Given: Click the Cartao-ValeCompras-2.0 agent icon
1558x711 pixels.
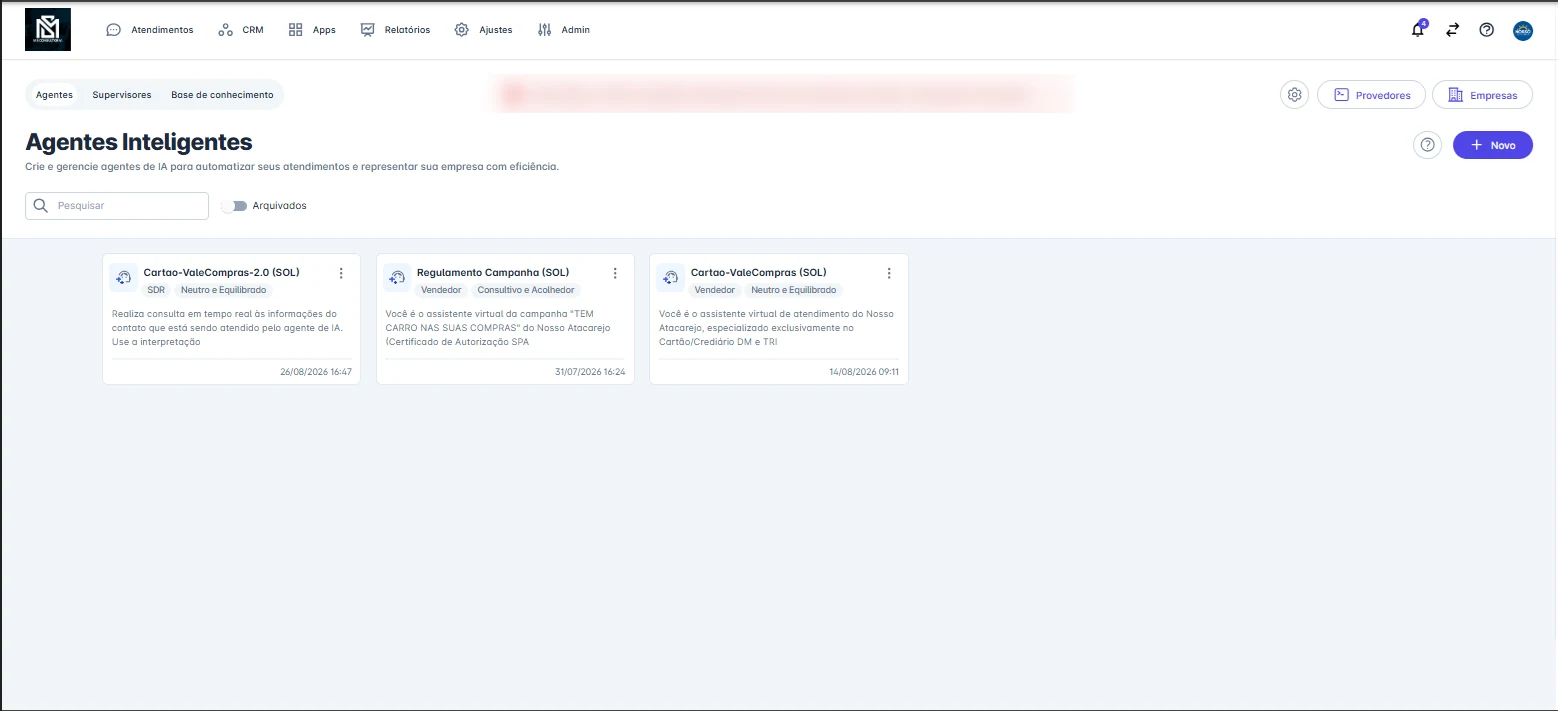Looking at the screenshot, I should pos(123,278).
